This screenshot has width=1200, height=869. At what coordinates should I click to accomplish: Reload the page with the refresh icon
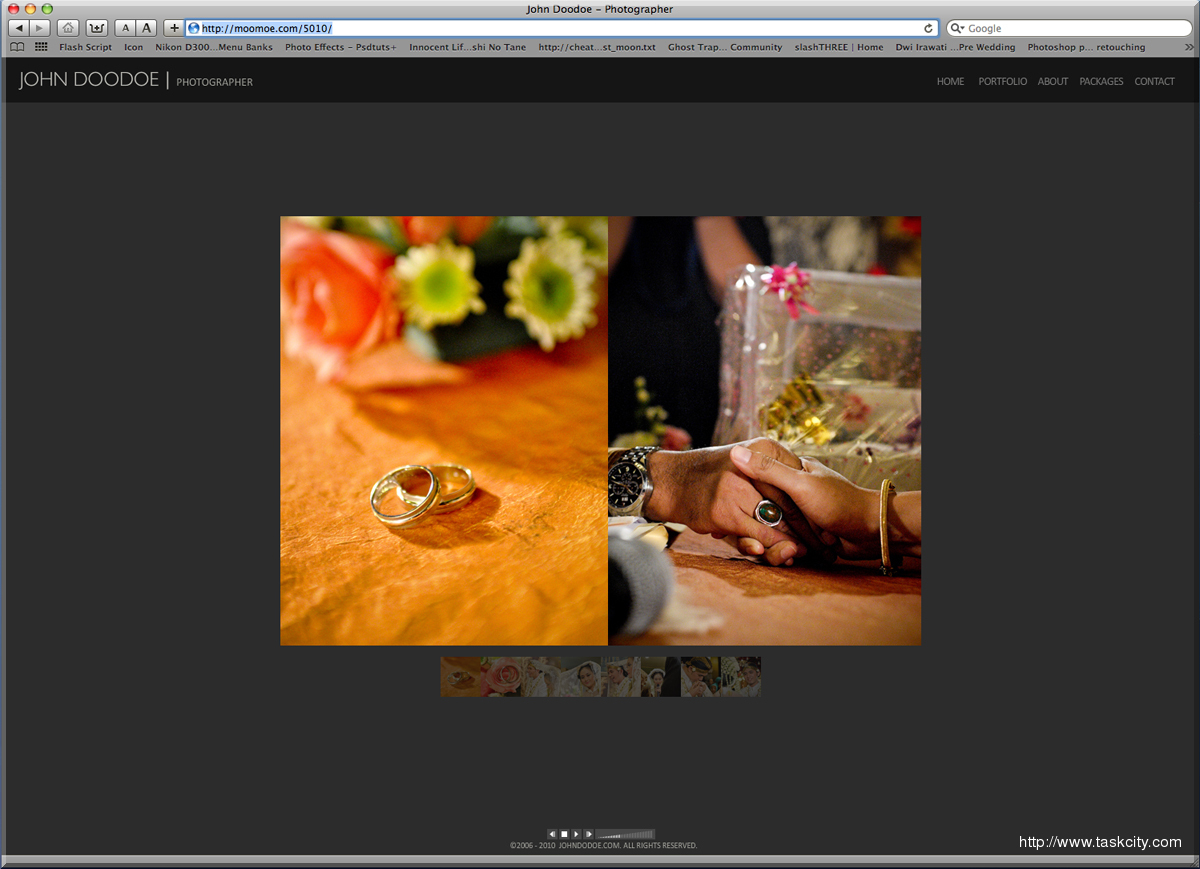[928, 28]
